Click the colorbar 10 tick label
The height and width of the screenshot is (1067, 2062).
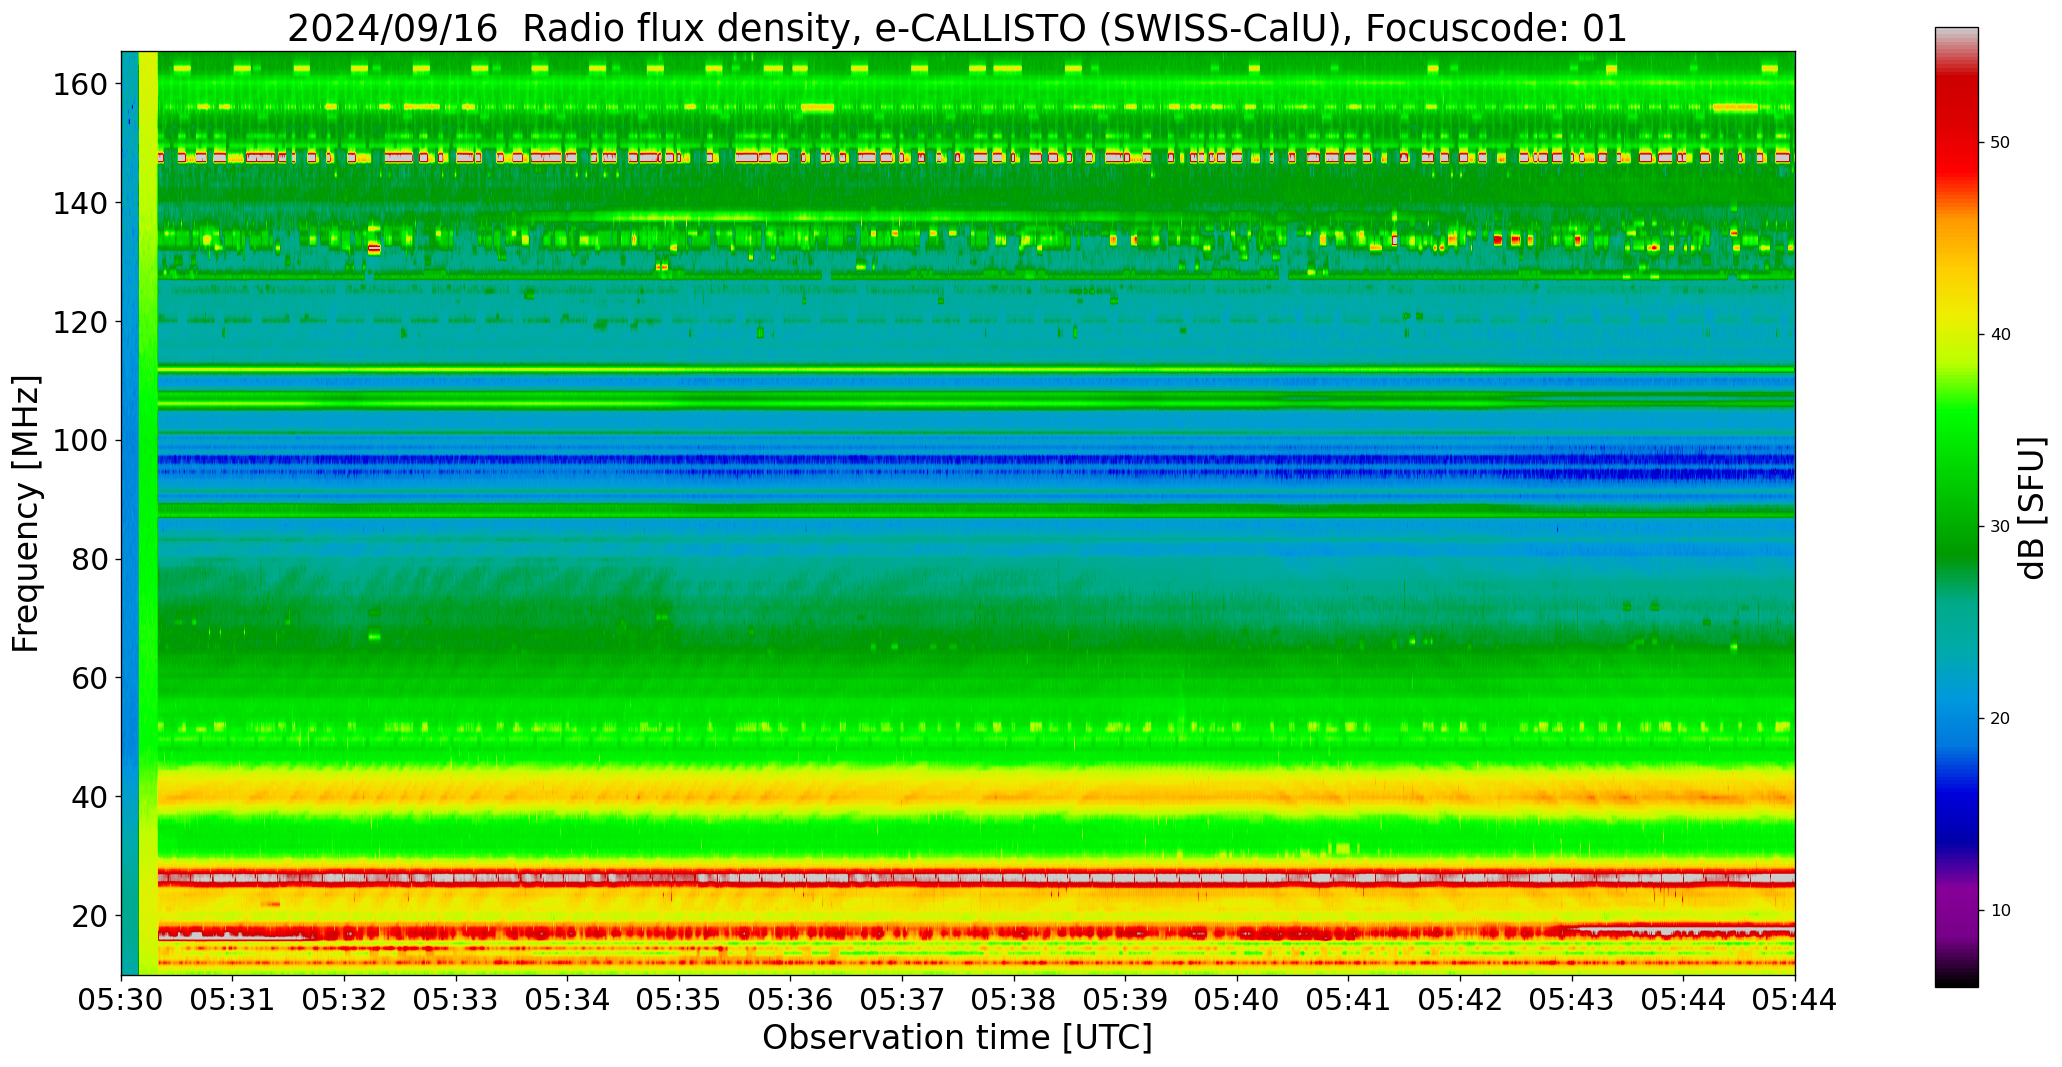2000,911
